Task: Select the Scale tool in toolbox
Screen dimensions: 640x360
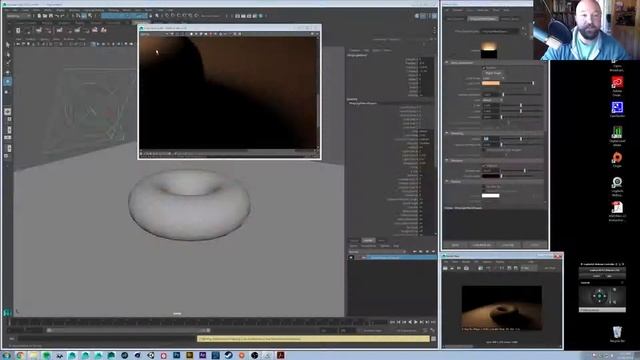Action: [x=7, y=92]
